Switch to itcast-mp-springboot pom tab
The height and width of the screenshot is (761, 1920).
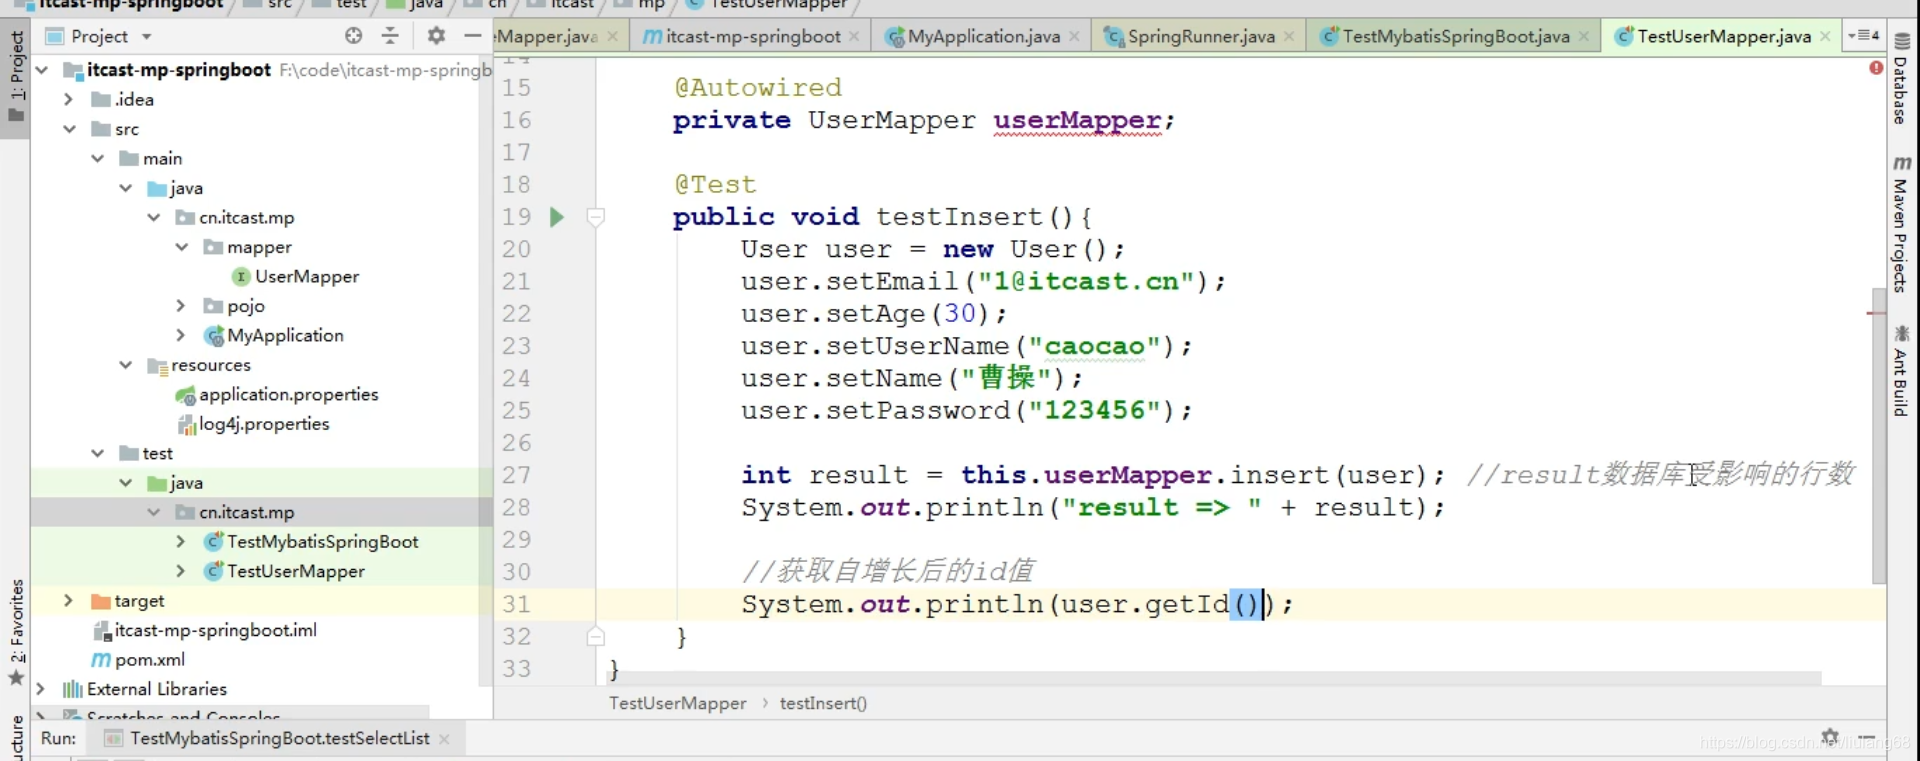752,37
